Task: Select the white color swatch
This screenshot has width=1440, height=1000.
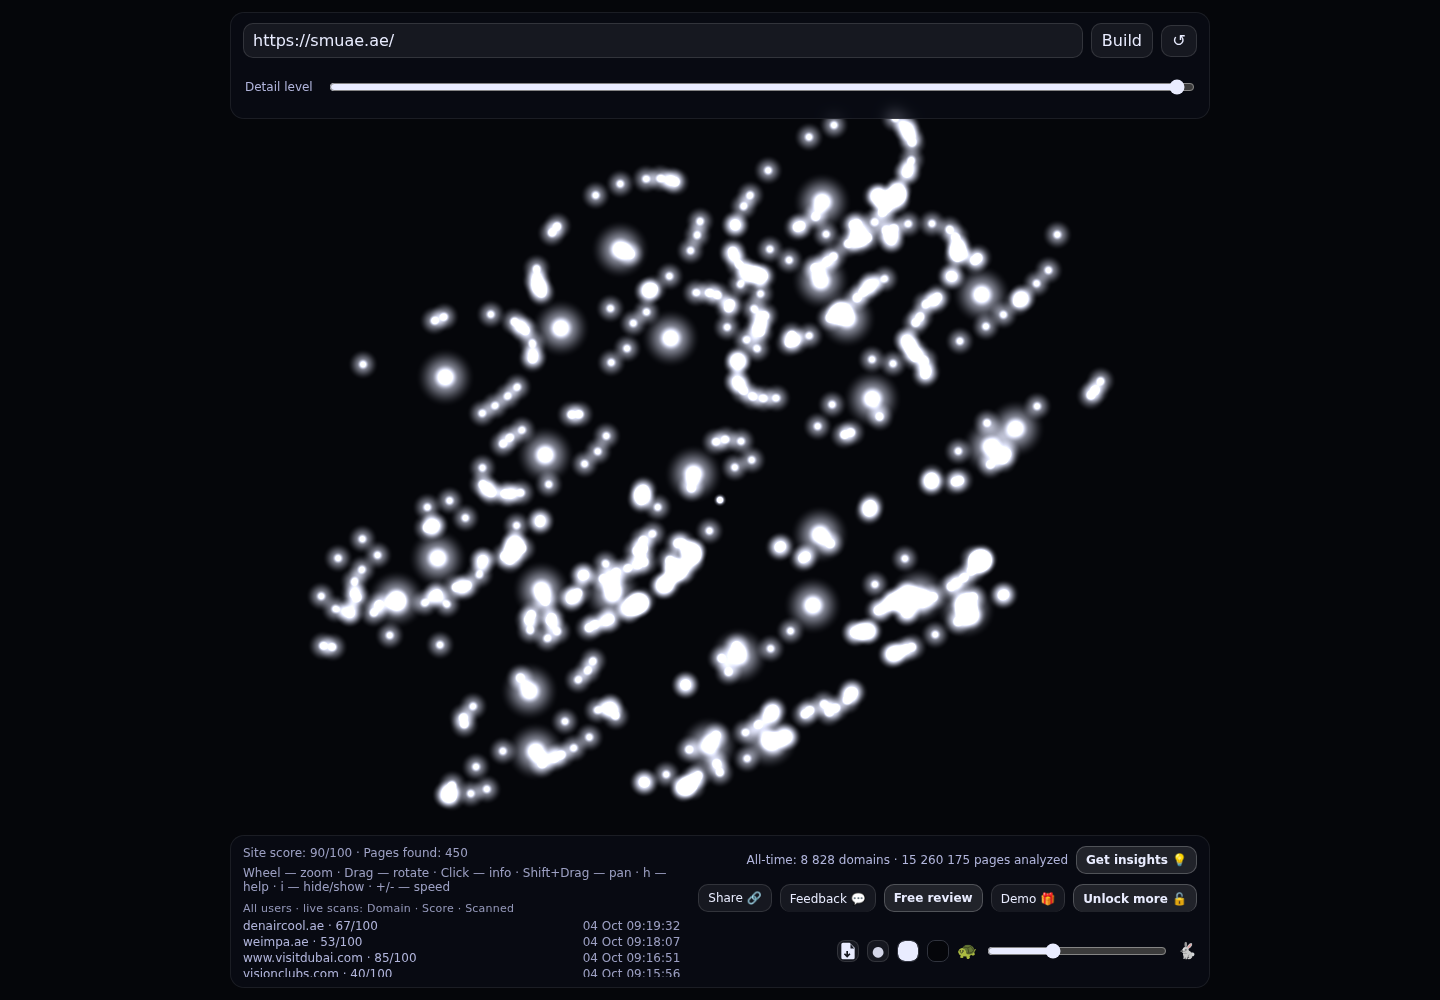Action: coord(908,951)
